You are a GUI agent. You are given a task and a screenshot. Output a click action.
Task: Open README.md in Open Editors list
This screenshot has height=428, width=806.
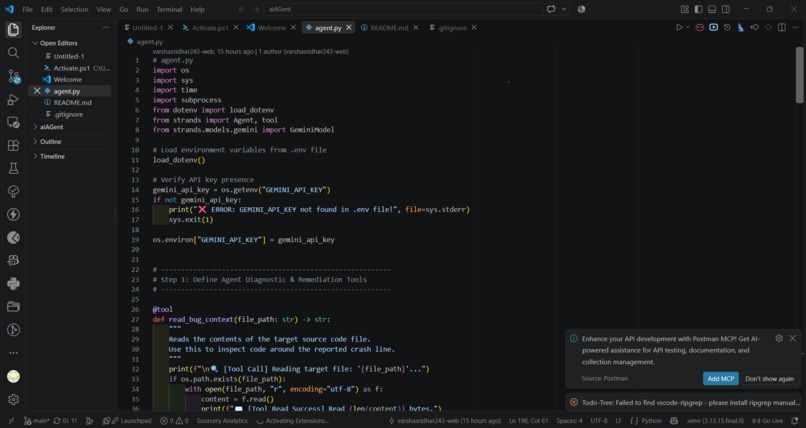click(72, 103)
